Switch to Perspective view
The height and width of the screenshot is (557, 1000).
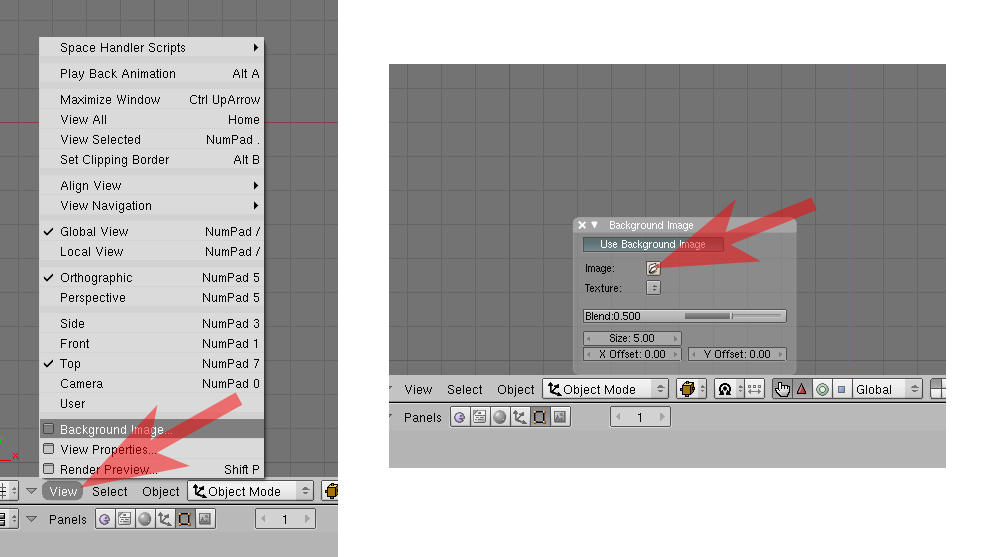point(152,298)
